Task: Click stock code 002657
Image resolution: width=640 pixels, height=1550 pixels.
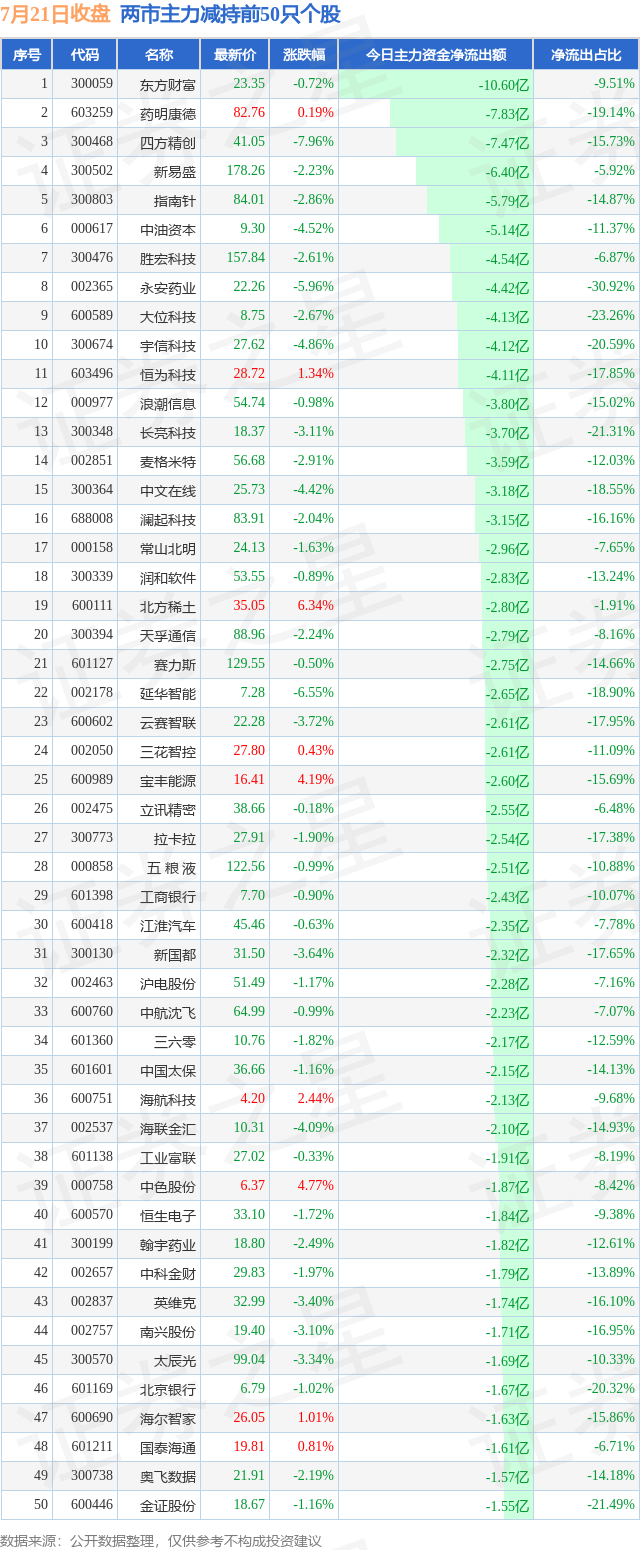Action: (91, 1273)
